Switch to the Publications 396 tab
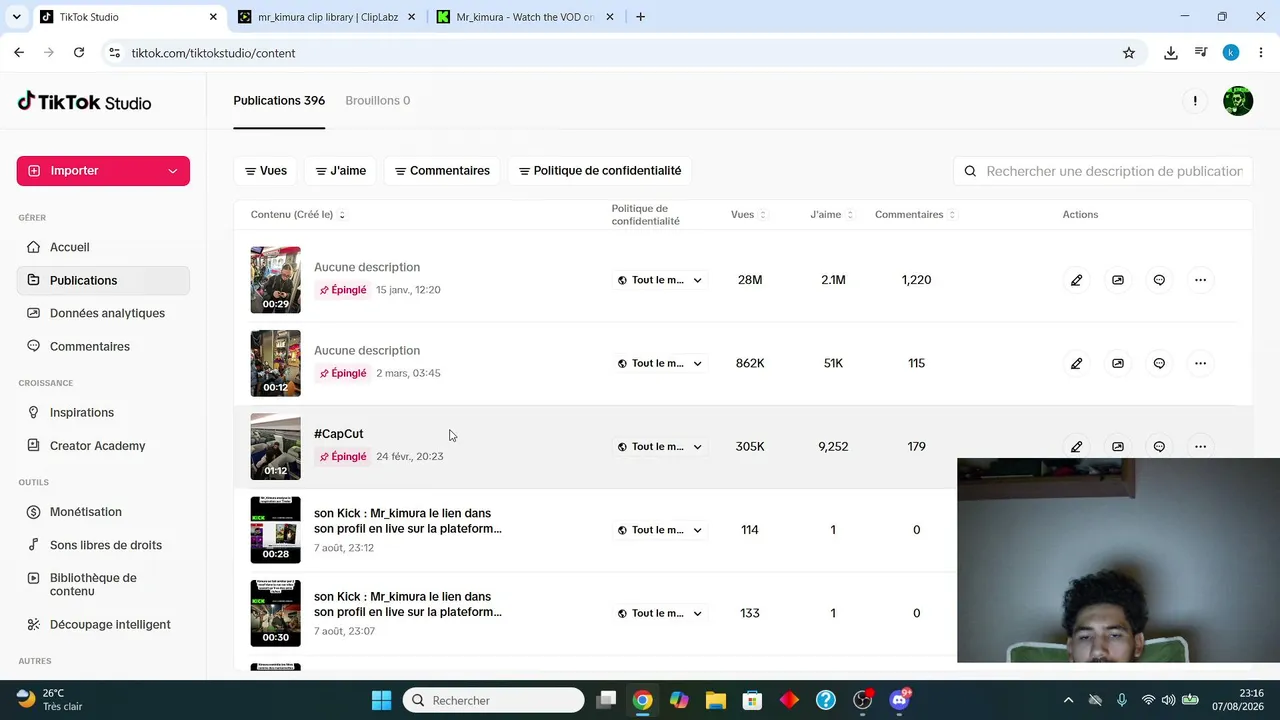The height and width of the screenshot is (720, 1280). point(279,101)
